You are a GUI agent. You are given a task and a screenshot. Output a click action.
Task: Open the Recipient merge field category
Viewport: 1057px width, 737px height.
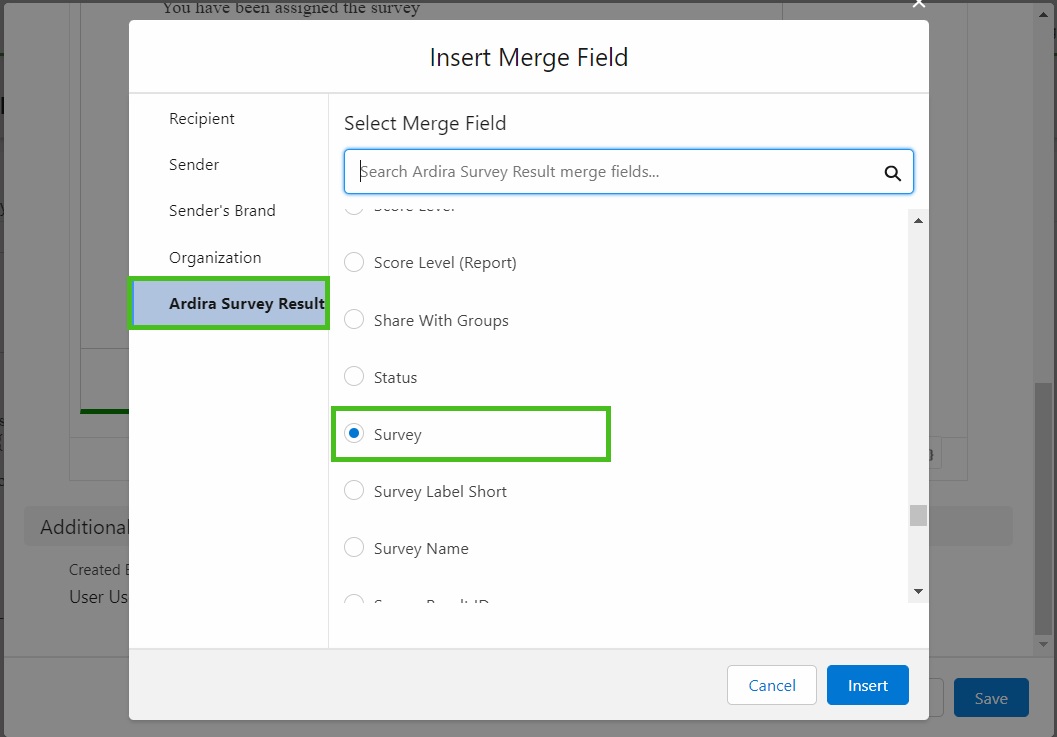tap(202, 119)
